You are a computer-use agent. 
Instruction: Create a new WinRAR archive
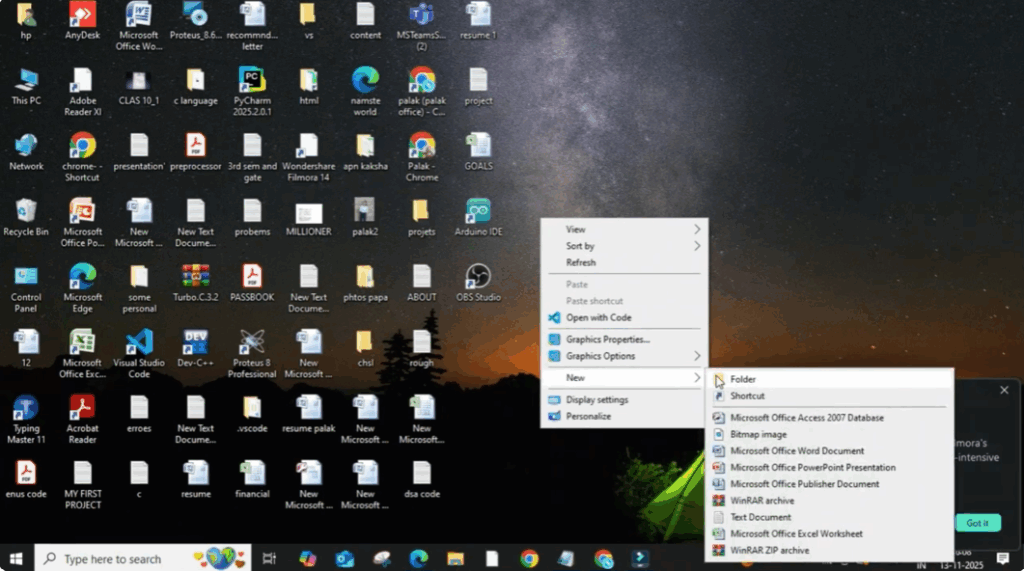pos(829,500)
